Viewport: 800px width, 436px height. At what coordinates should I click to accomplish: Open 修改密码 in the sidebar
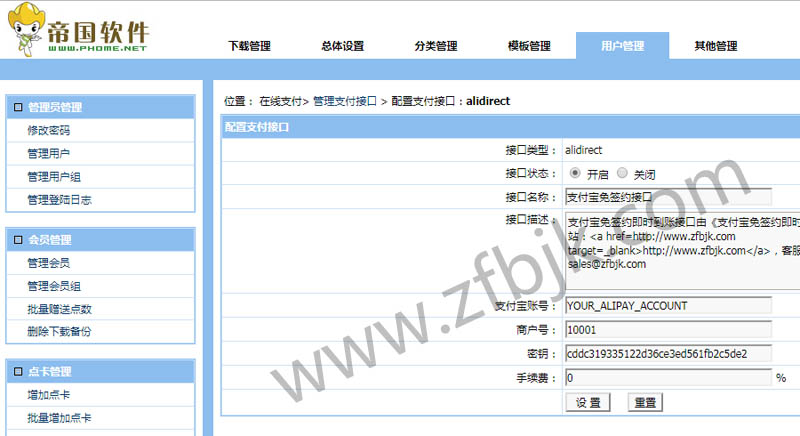(x=48, y=131)
